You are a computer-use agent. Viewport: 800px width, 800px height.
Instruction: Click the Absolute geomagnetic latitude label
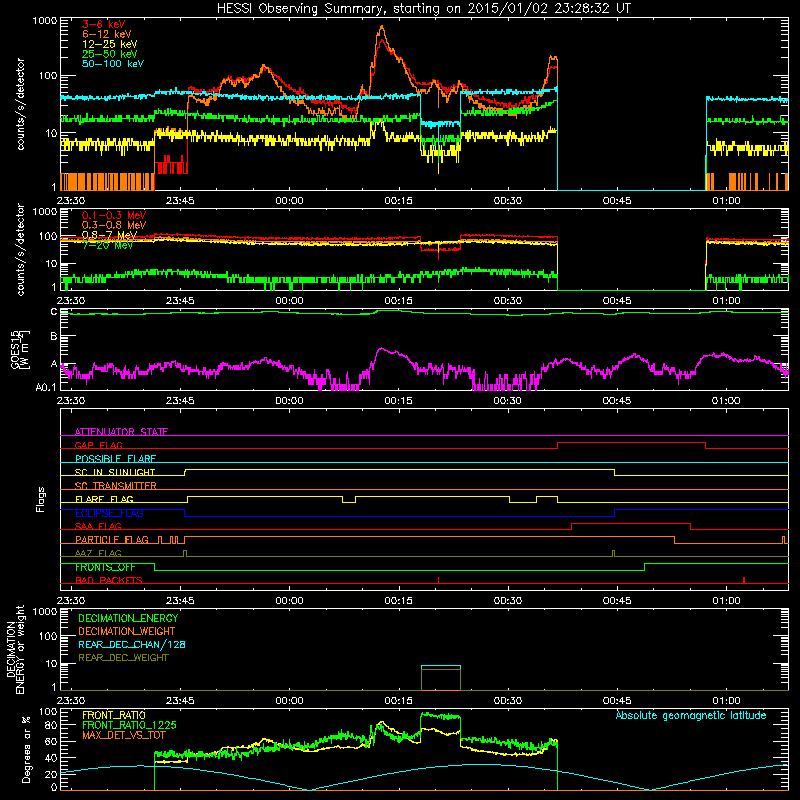(x=691, y=715)
